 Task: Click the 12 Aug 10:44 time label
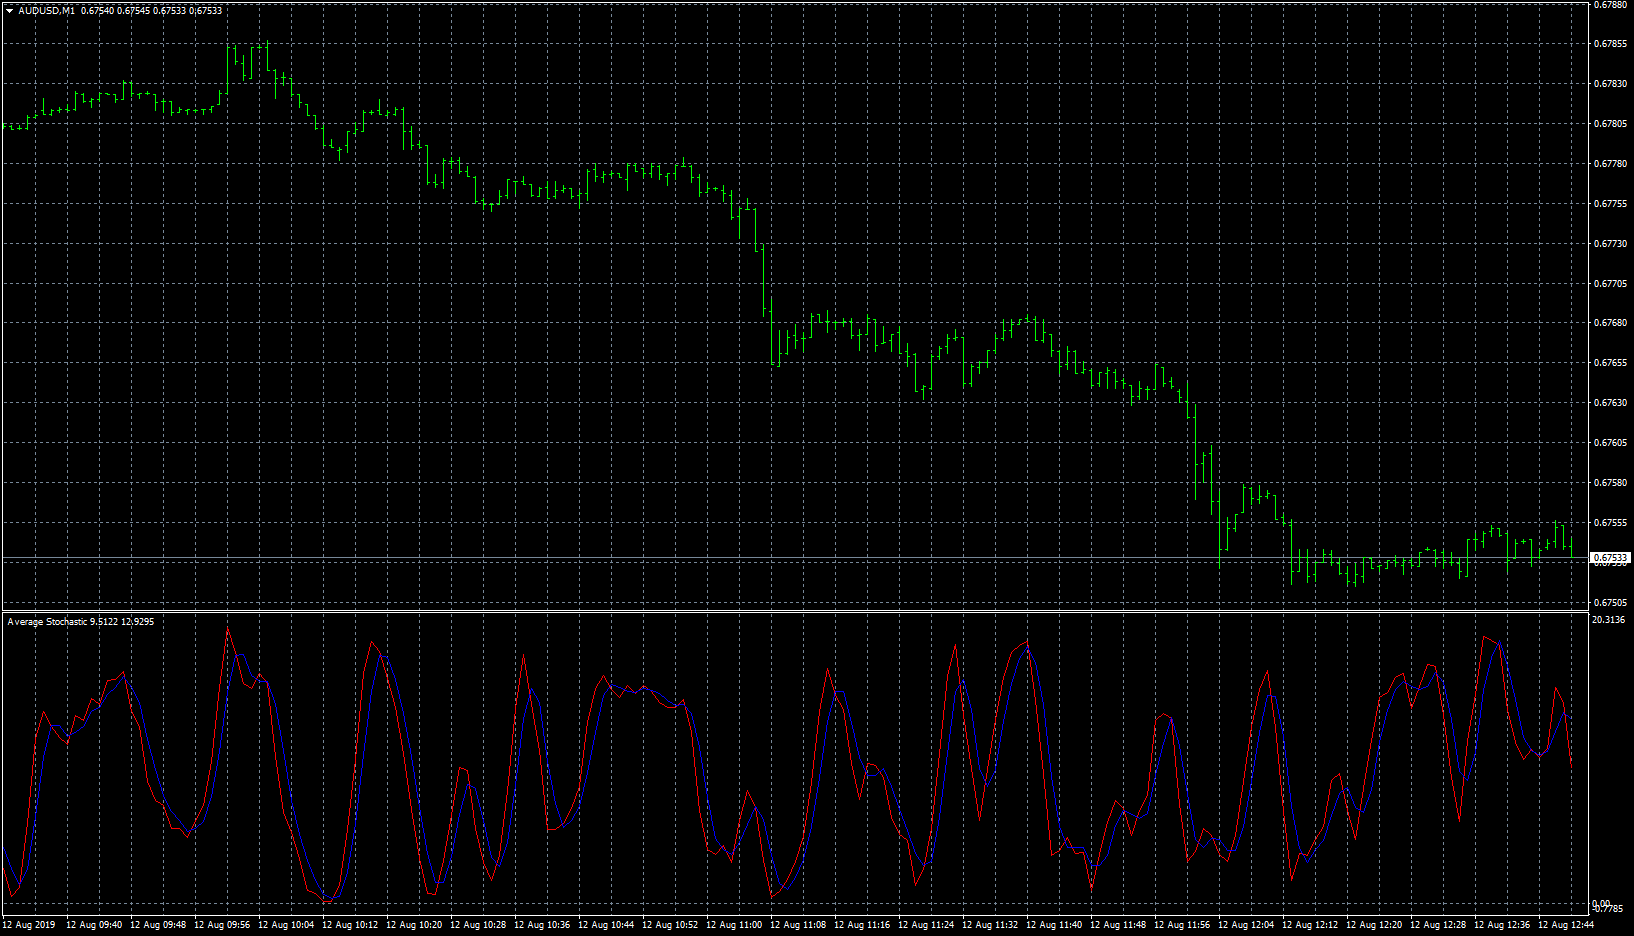pos(606,925)
